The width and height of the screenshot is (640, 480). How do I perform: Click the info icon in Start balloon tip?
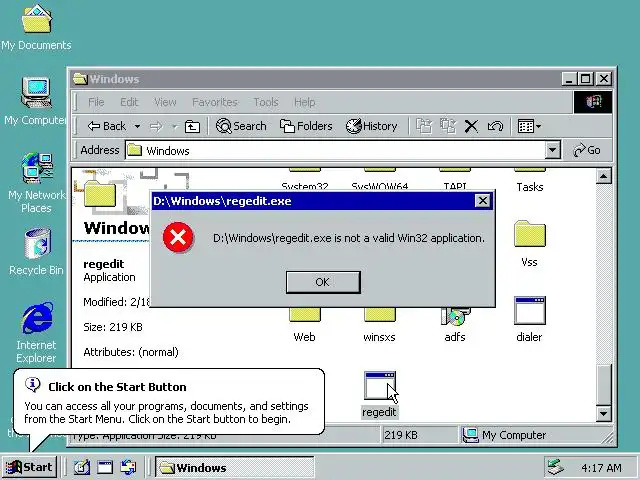point(33,384)
